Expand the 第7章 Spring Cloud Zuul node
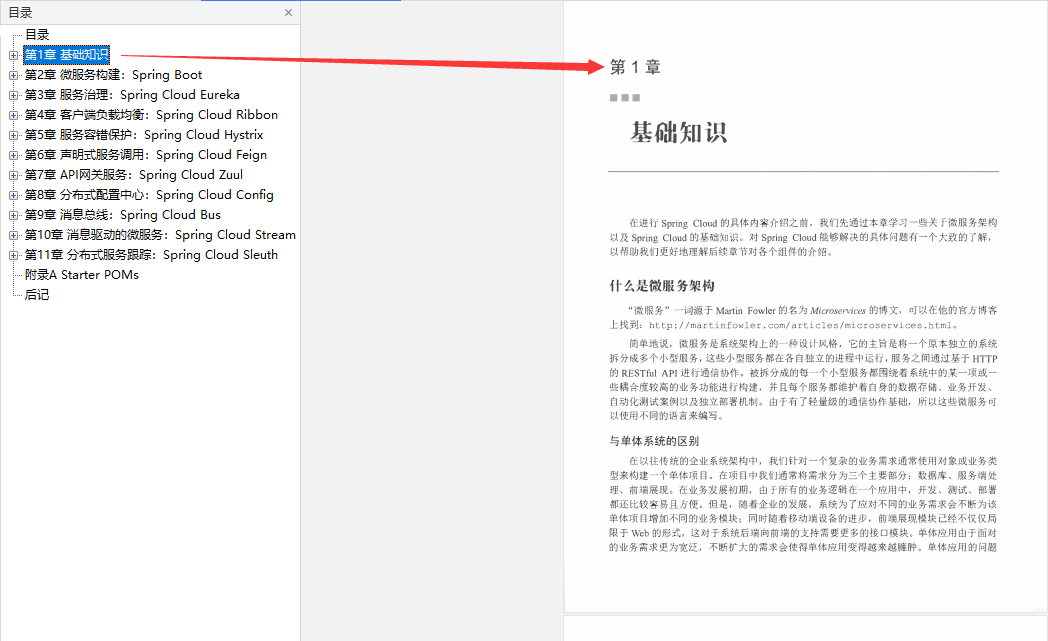 13,175
